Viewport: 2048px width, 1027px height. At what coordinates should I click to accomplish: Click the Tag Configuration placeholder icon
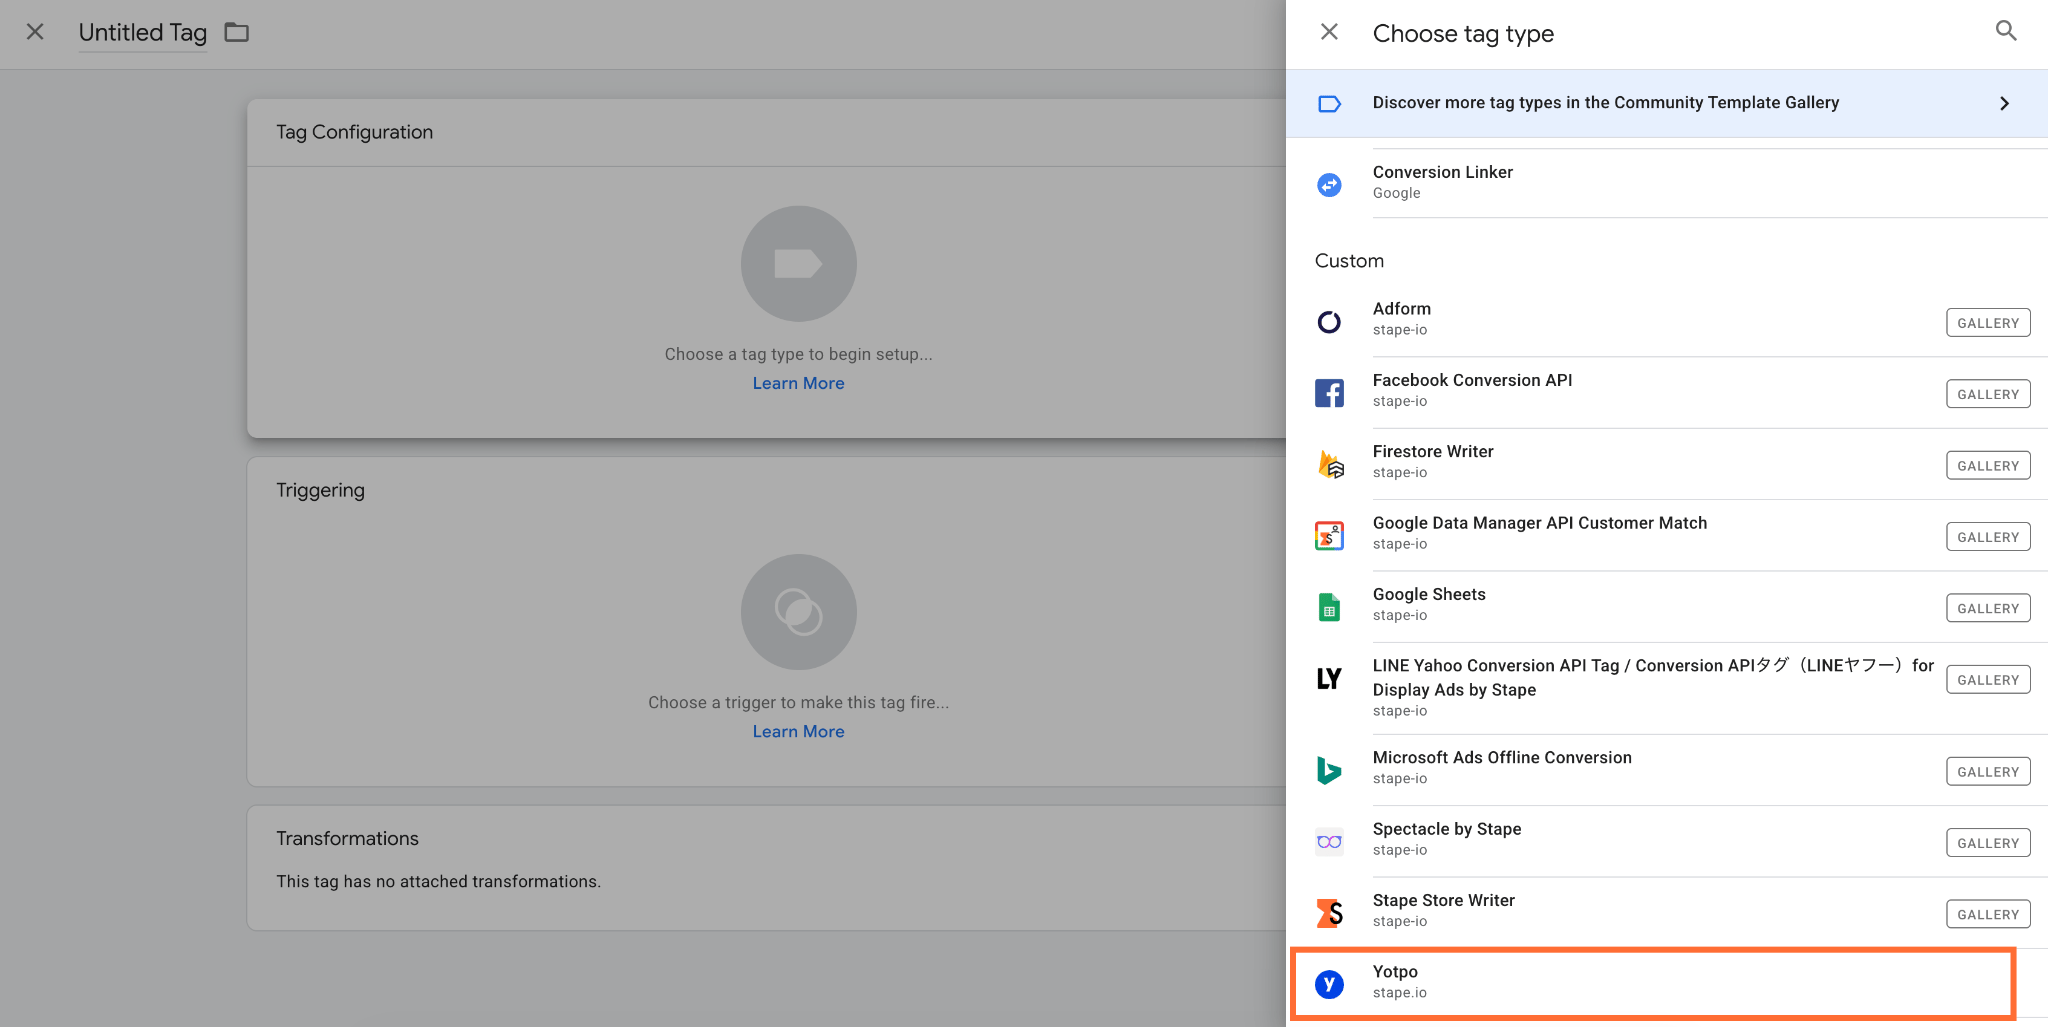point(798,264)
